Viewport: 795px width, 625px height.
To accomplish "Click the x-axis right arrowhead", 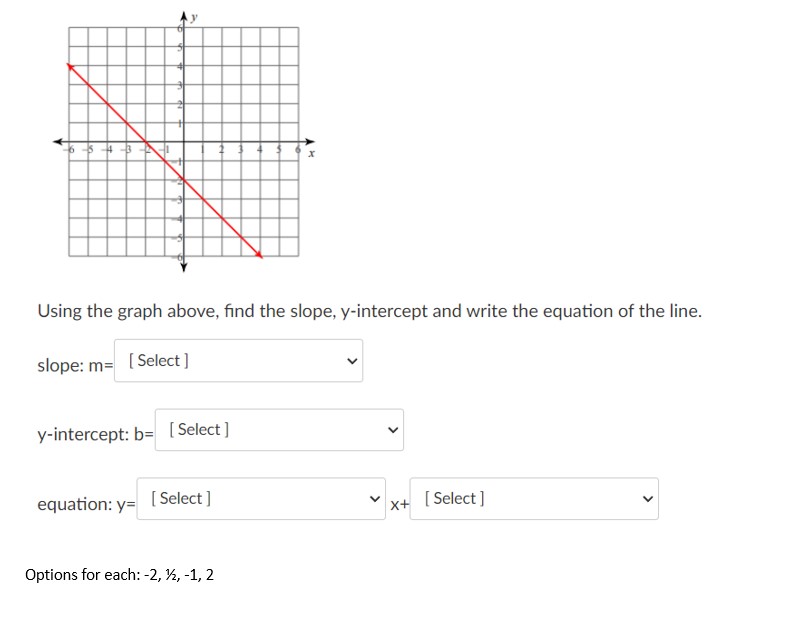I will pyautogui.click(x=310, y=141).
